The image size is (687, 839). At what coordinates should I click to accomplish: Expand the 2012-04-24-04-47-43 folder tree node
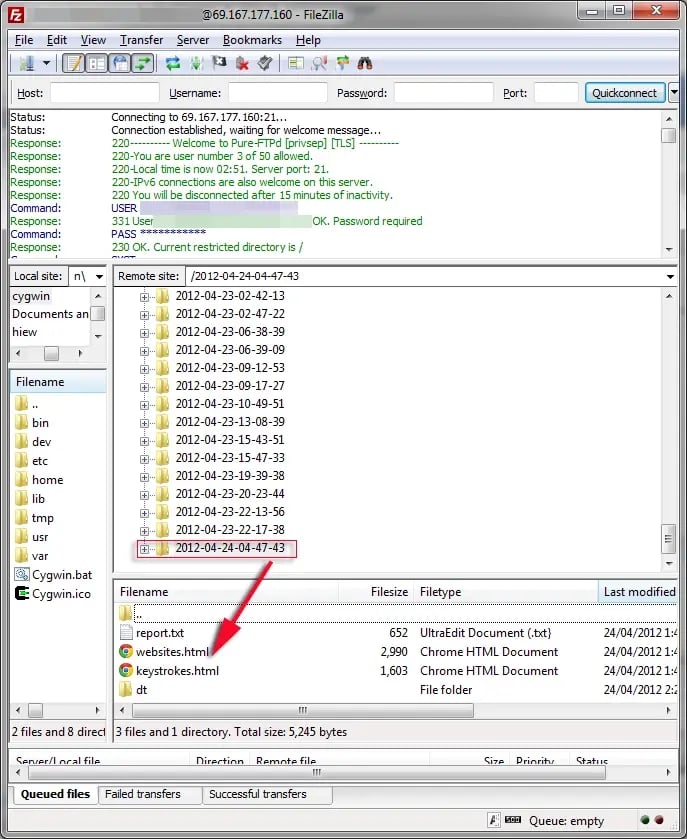pos(144,548)
